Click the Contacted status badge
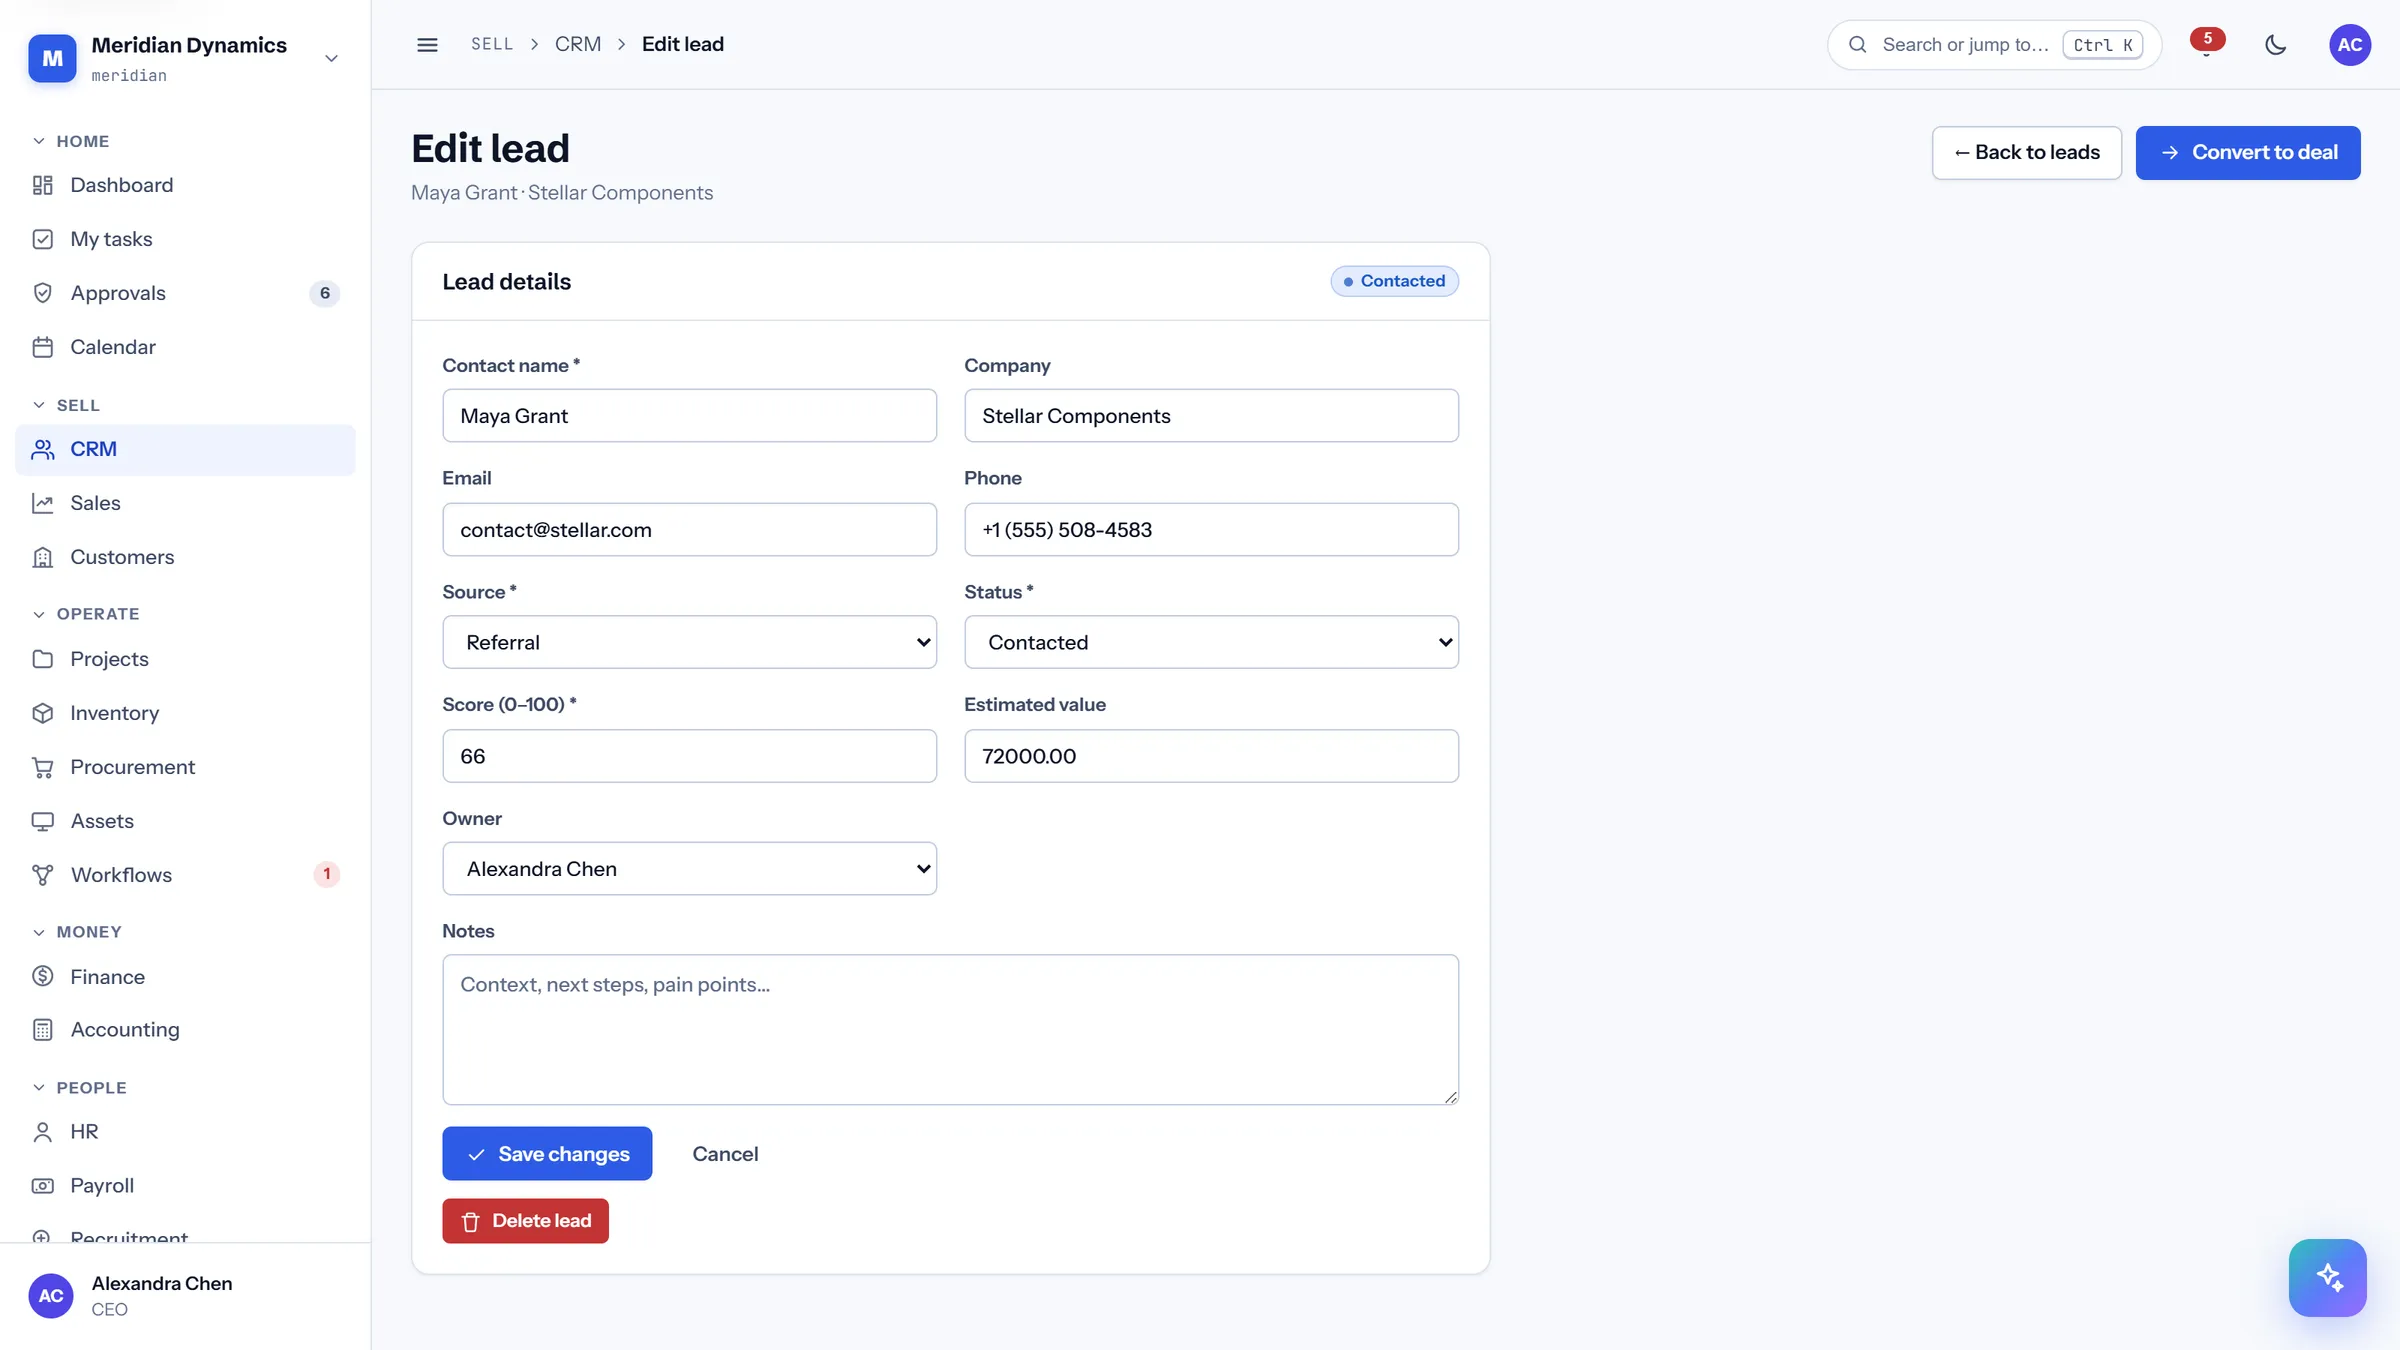Image resolution: width=2400 pixels, height=1350 pixels. click(1394, 281)
